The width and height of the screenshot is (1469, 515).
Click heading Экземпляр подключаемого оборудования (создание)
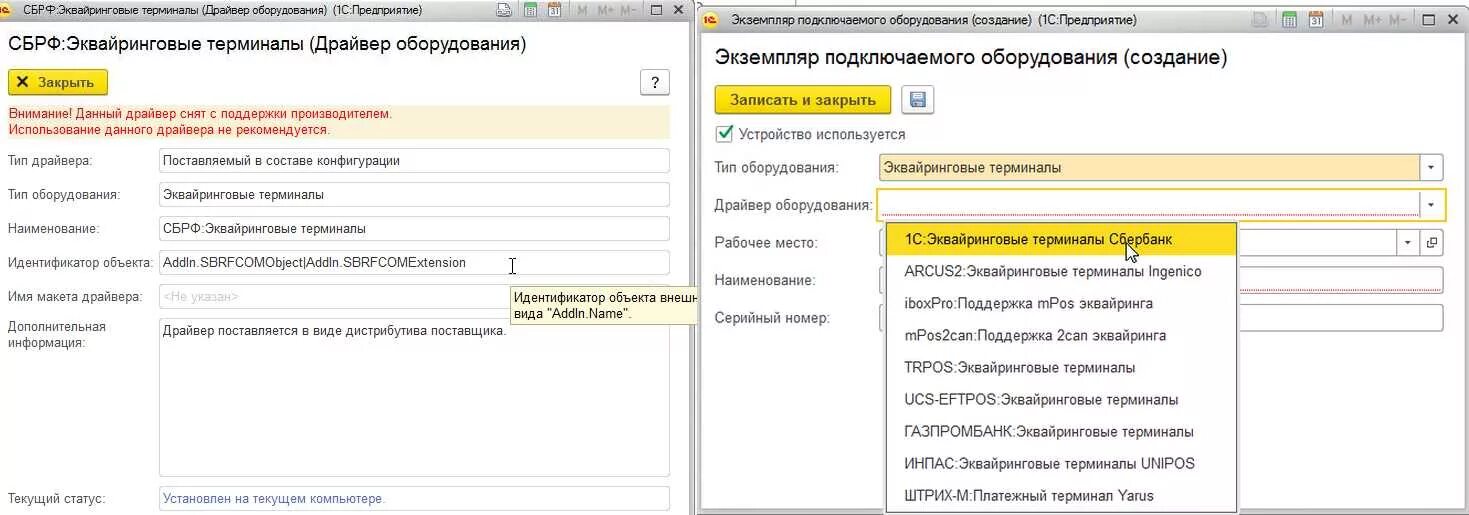pyautogui.click(x=971, y=57)
